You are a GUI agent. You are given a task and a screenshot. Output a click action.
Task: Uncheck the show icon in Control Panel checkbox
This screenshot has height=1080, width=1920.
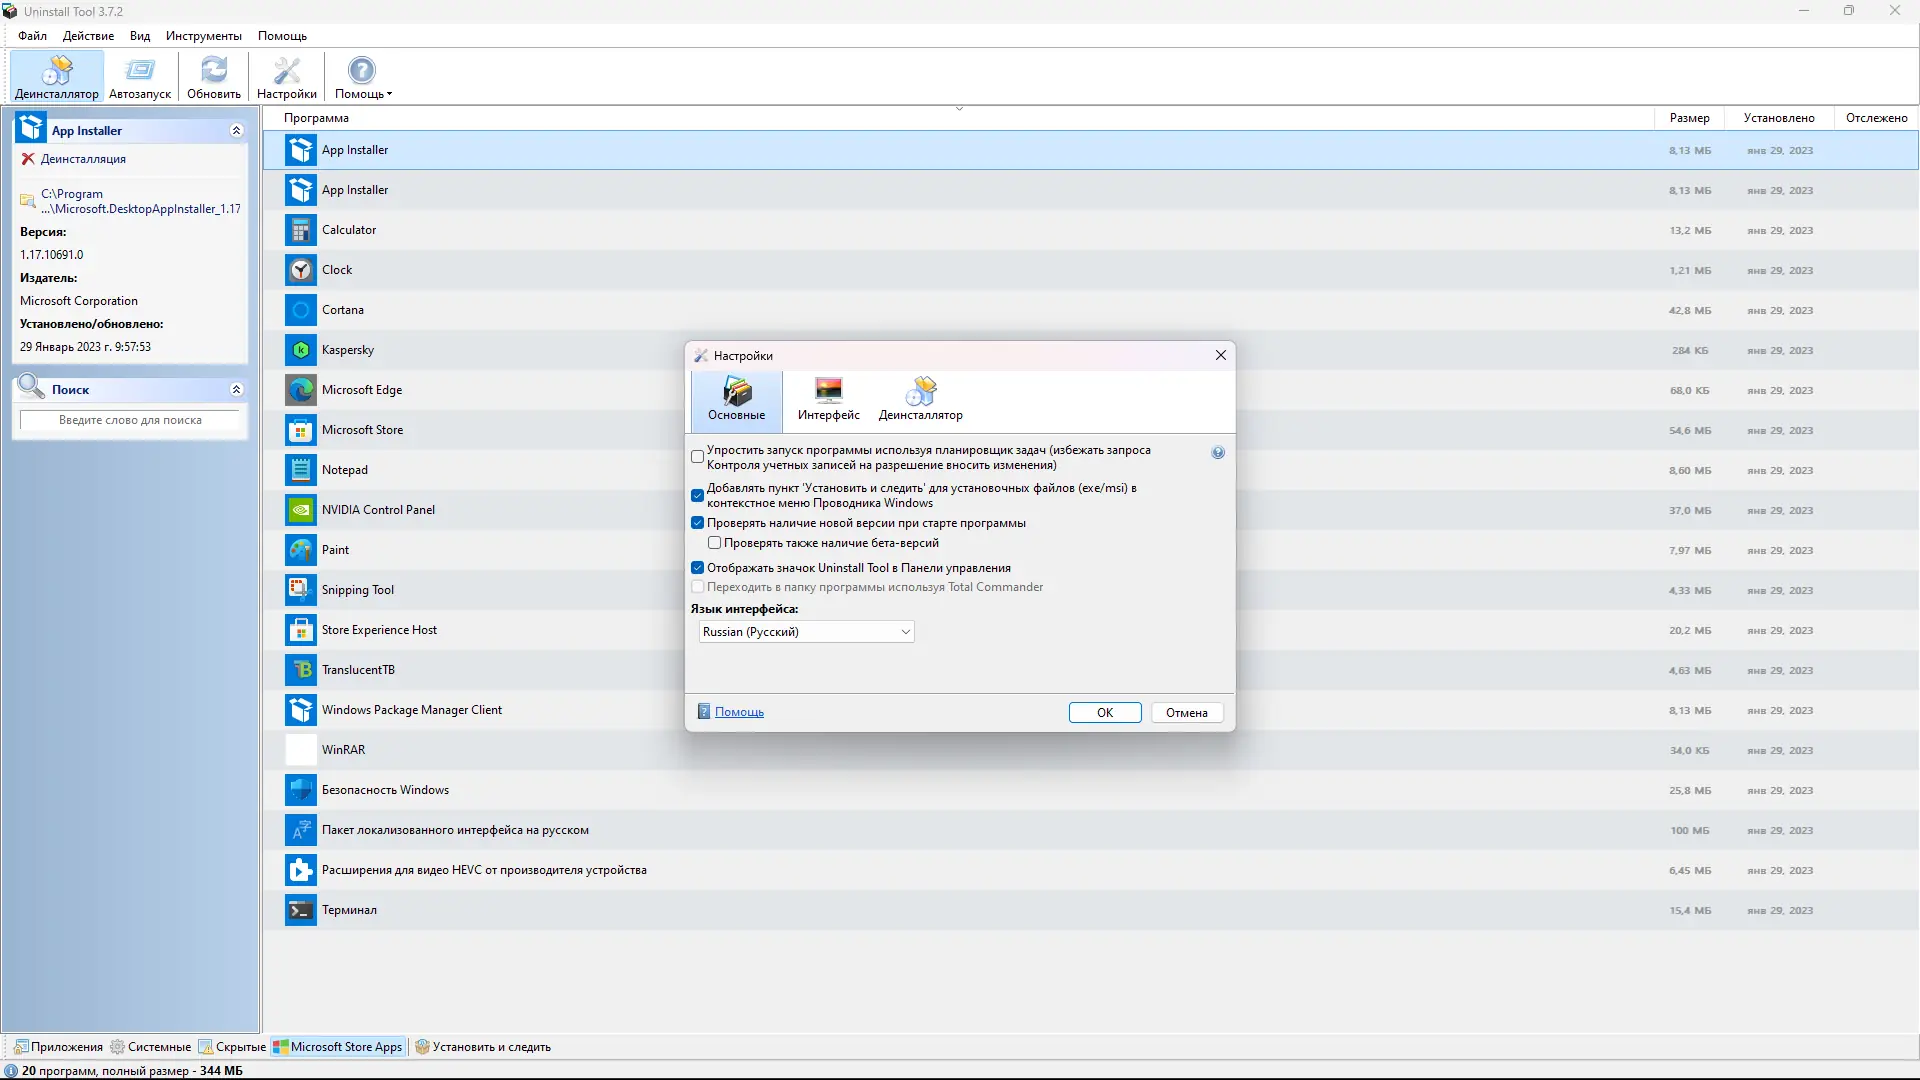[698, 568]
